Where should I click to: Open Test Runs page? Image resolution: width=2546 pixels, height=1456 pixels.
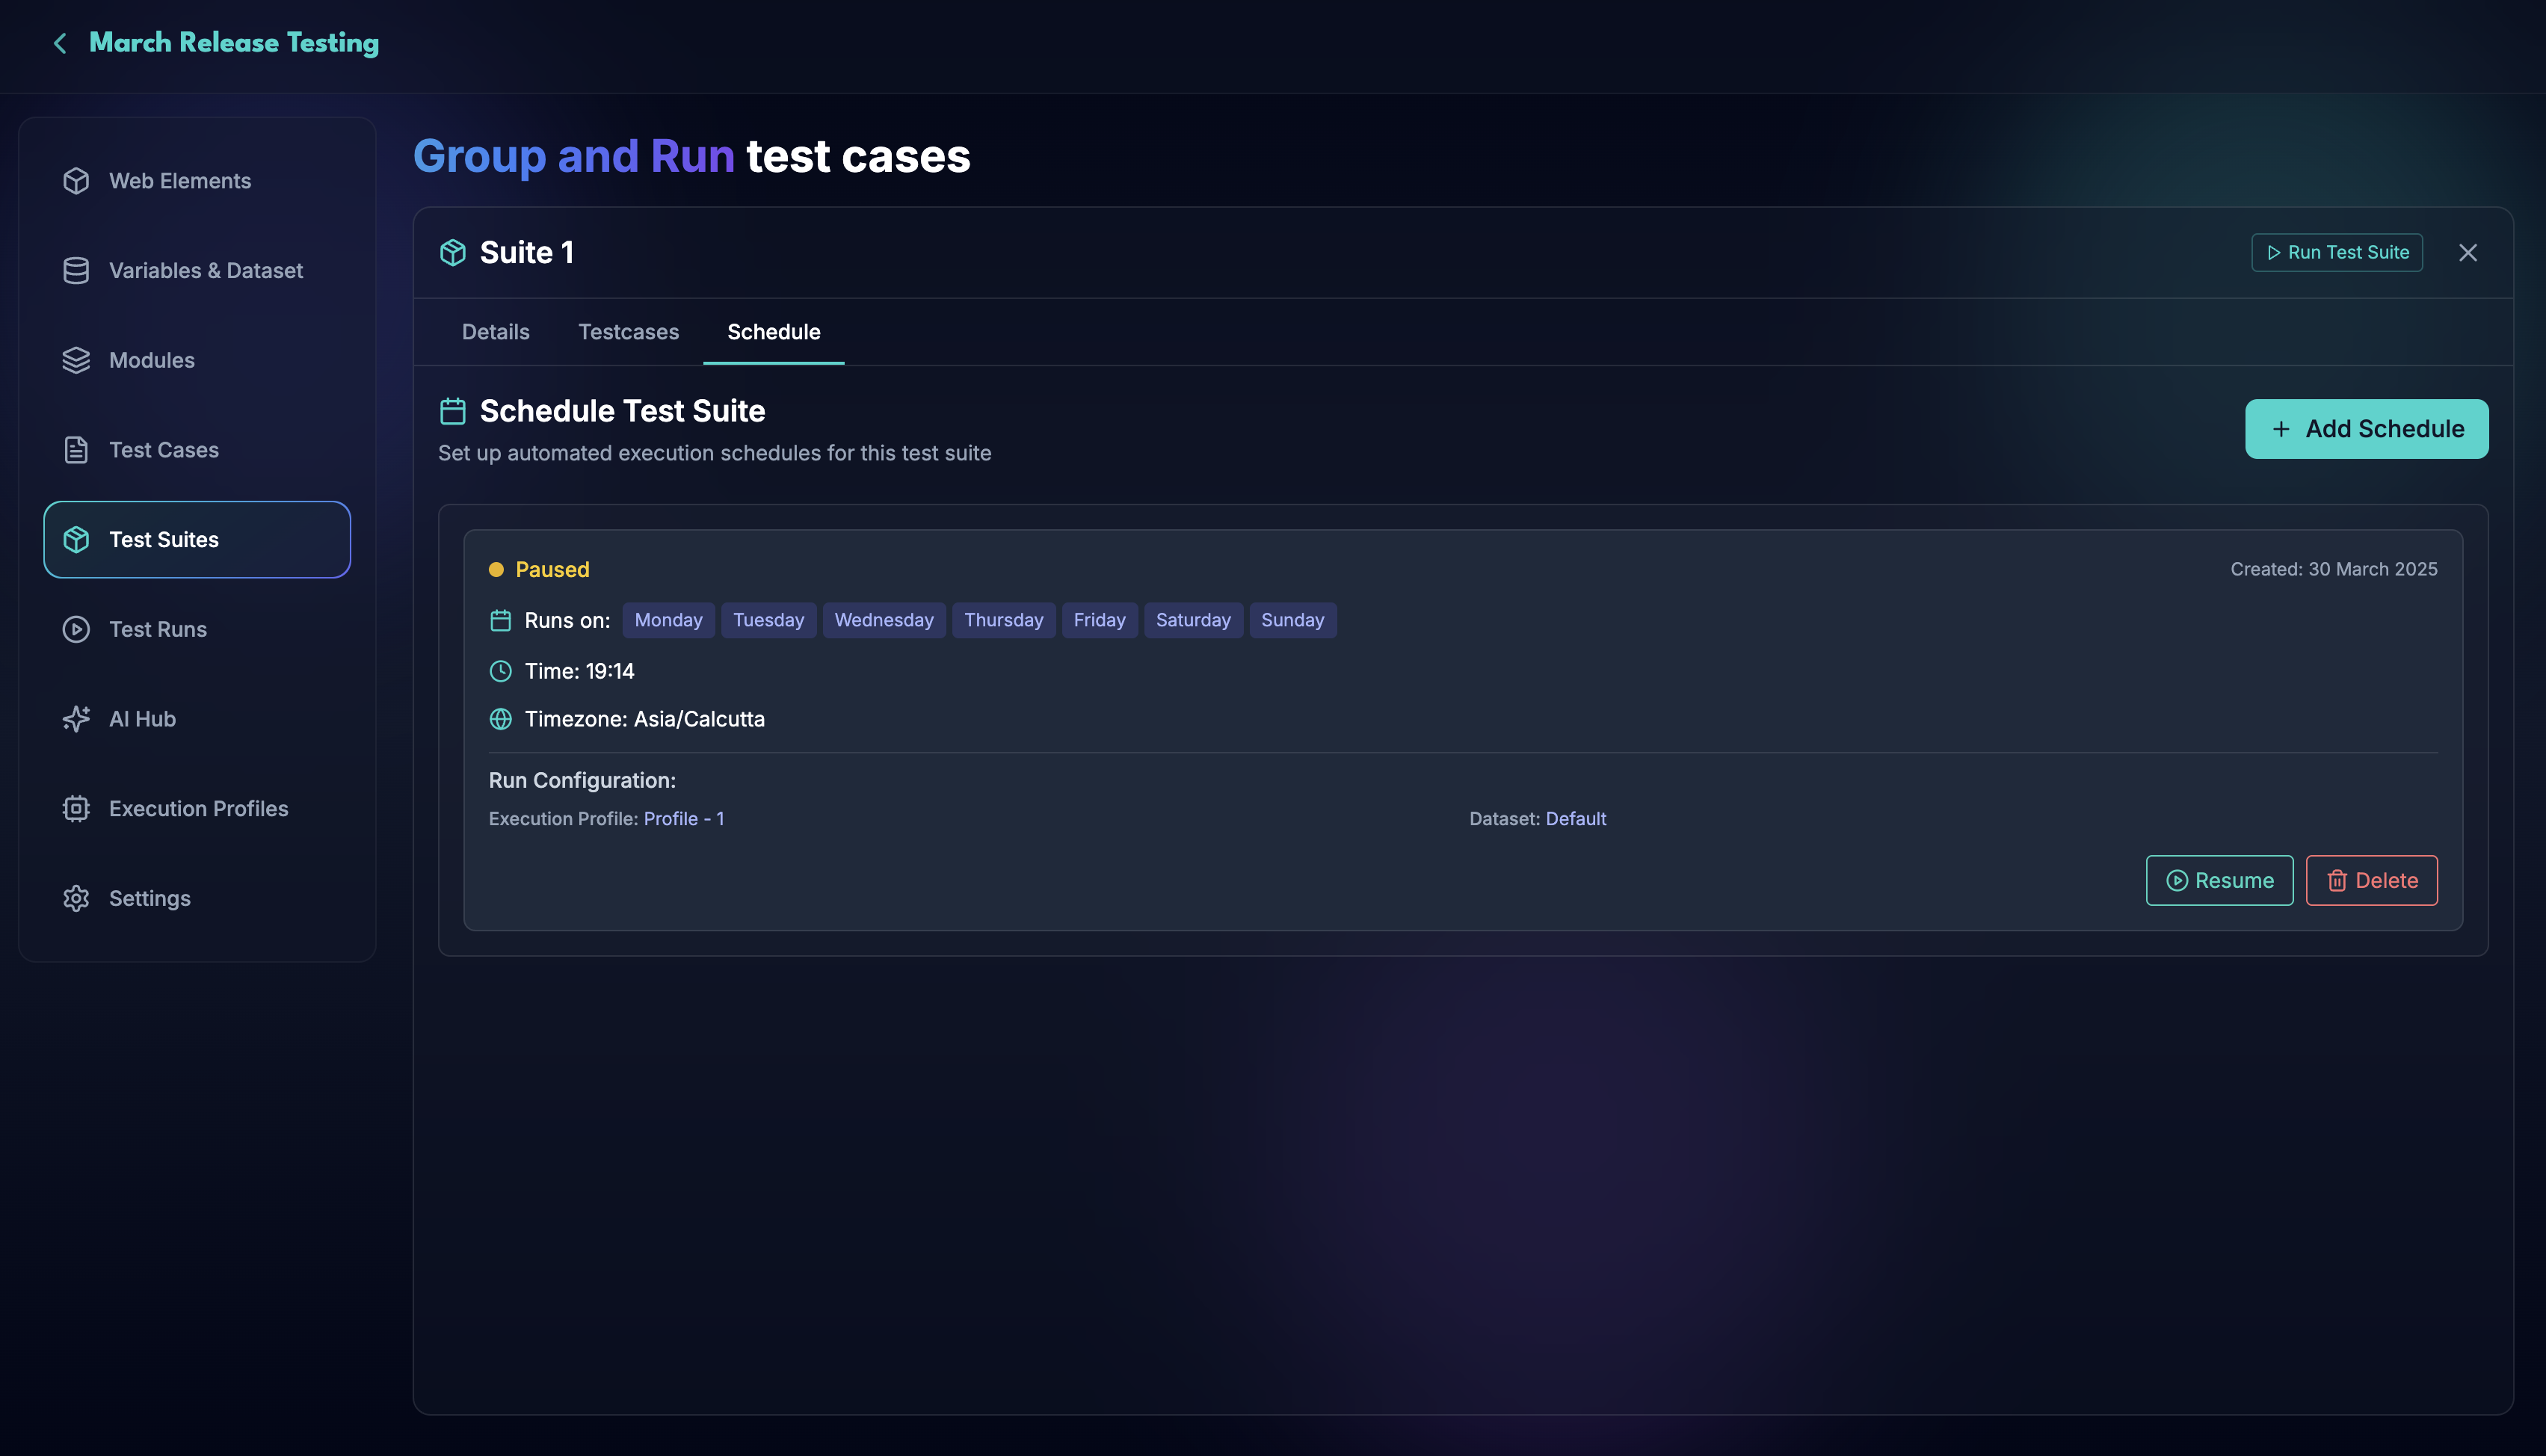click(x=197, y=629)
